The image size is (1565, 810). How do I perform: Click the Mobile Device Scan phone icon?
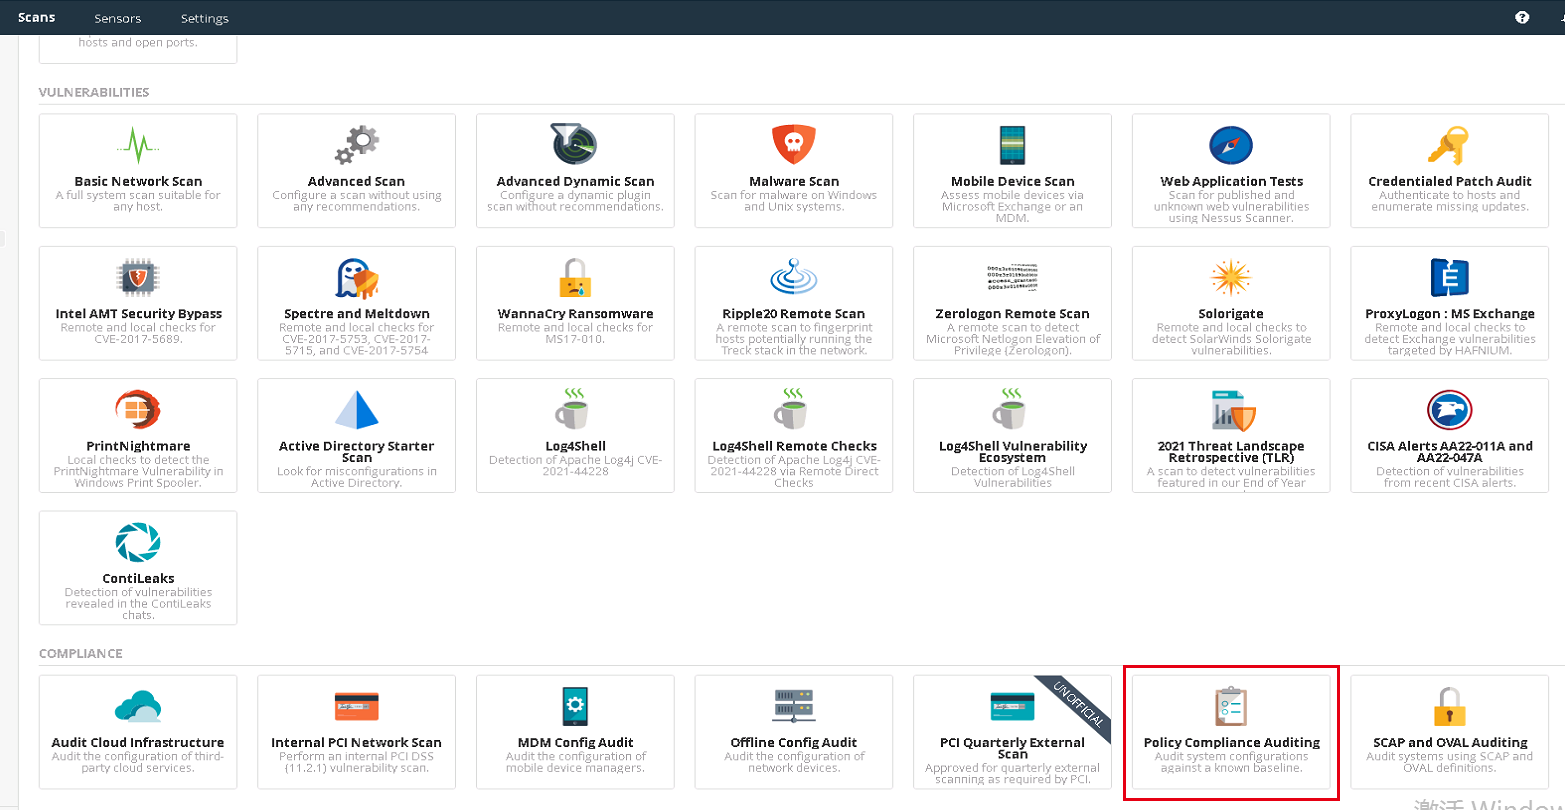(x=1012, y=145)
